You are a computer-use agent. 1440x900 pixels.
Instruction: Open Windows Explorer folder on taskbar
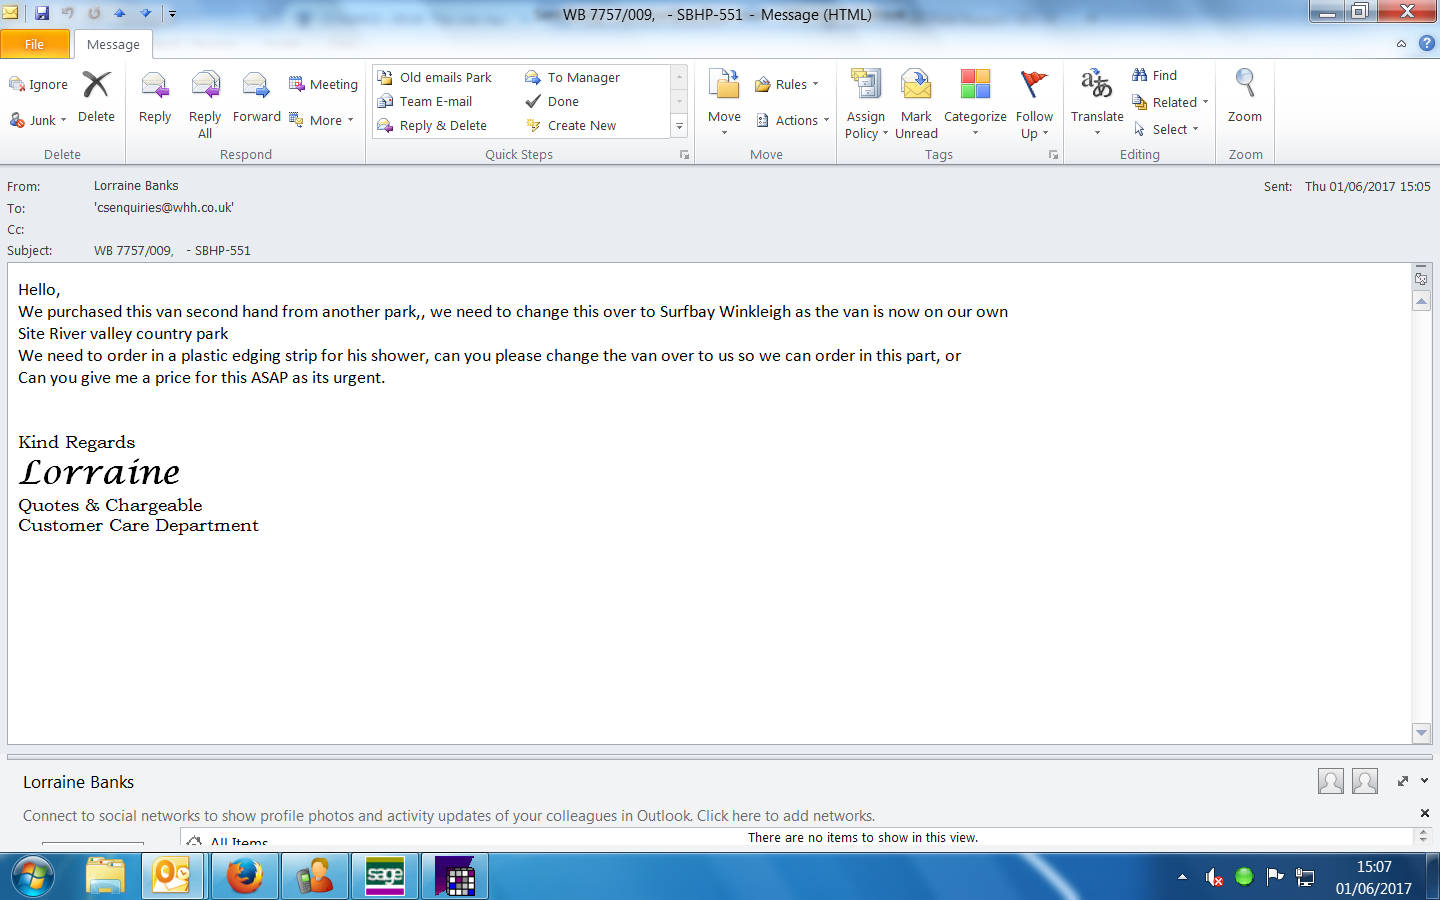coord(105,877)
